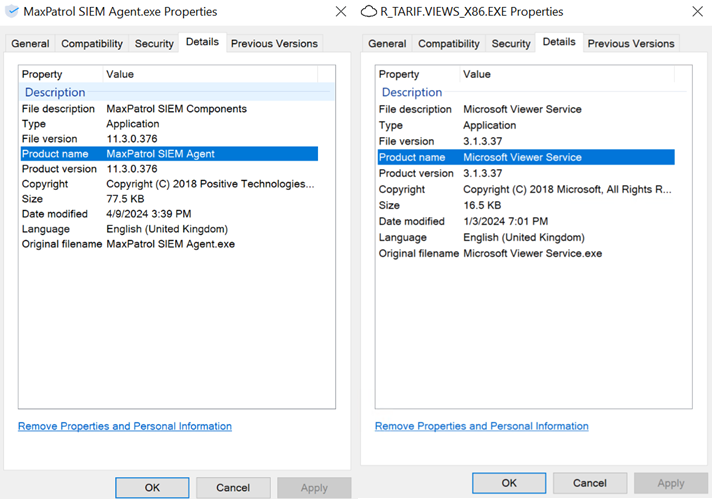This screenshot has height=499, width=712.
Task: Select 'MaxPatrol SIEM Components' file description row
Action: [x=169, y=109]
